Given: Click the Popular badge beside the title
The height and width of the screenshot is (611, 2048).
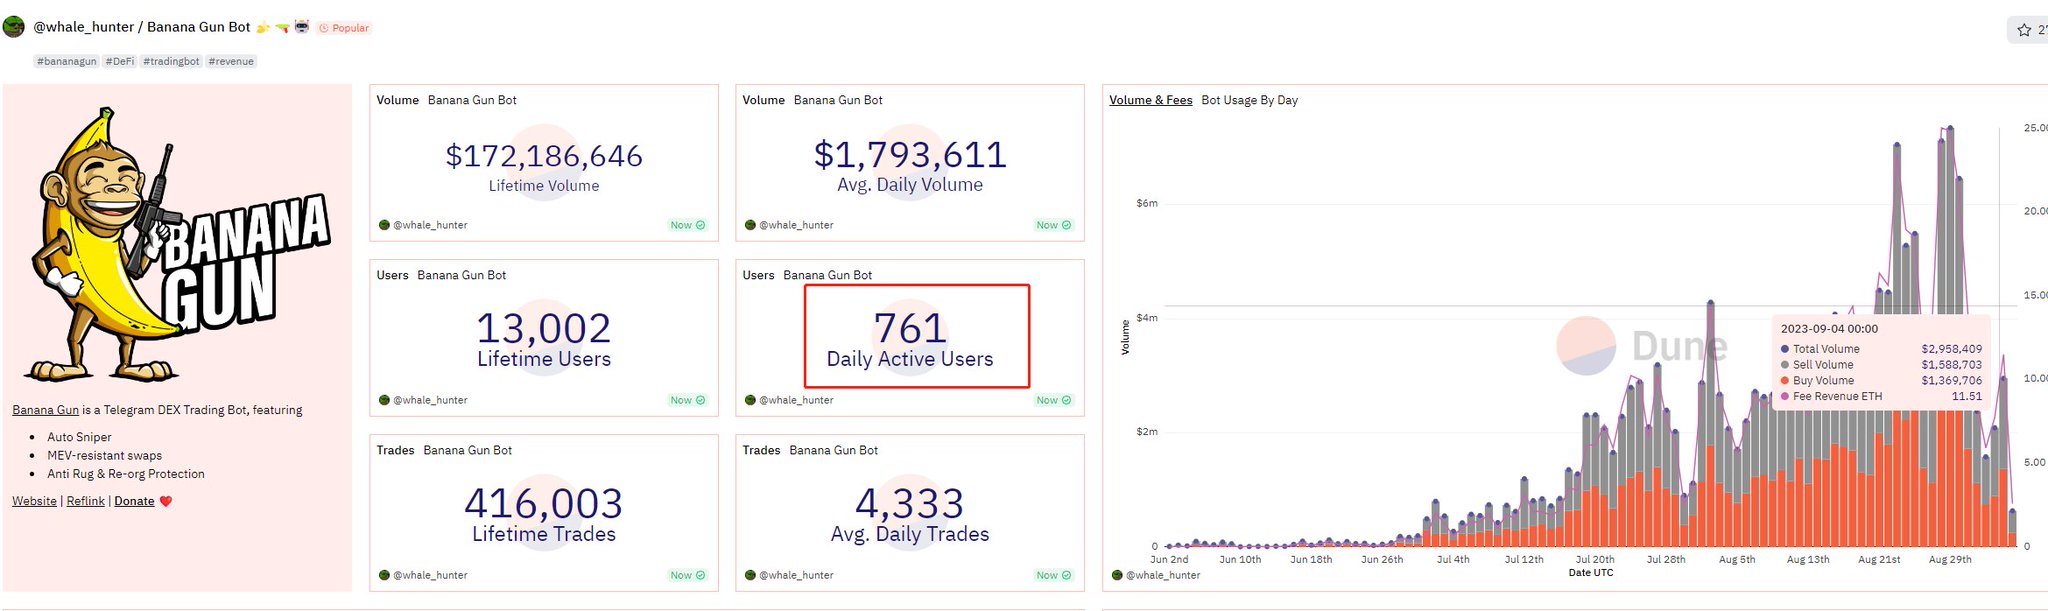Looking at the screenshot, I should pos(344,28).
